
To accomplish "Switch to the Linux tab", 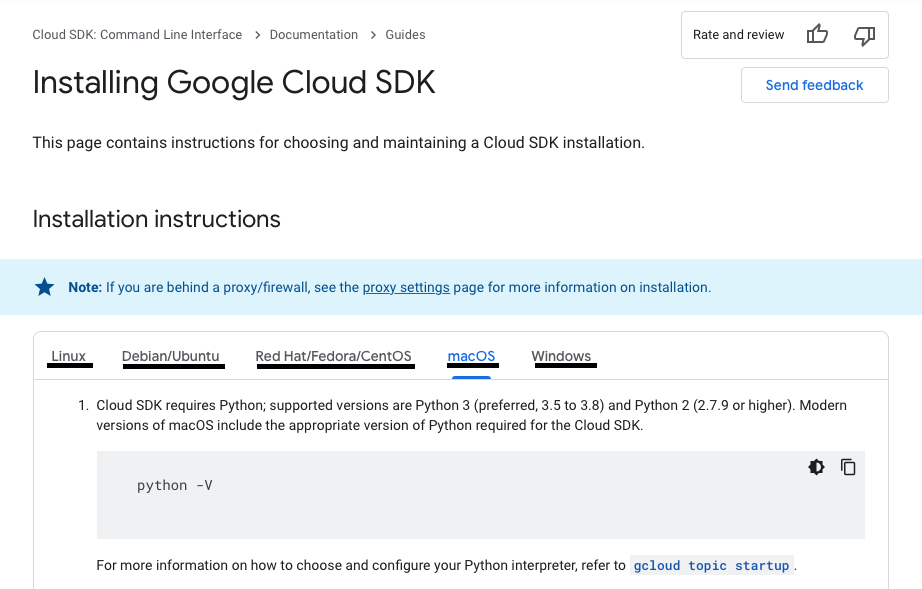I will 69,356.
